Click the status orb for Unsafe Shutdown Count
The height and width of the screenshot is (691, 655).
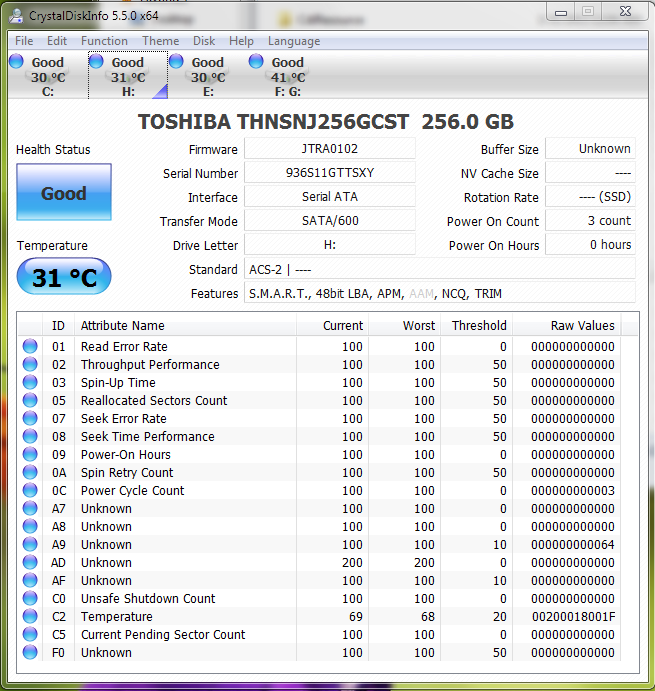(x=30, y=599)
